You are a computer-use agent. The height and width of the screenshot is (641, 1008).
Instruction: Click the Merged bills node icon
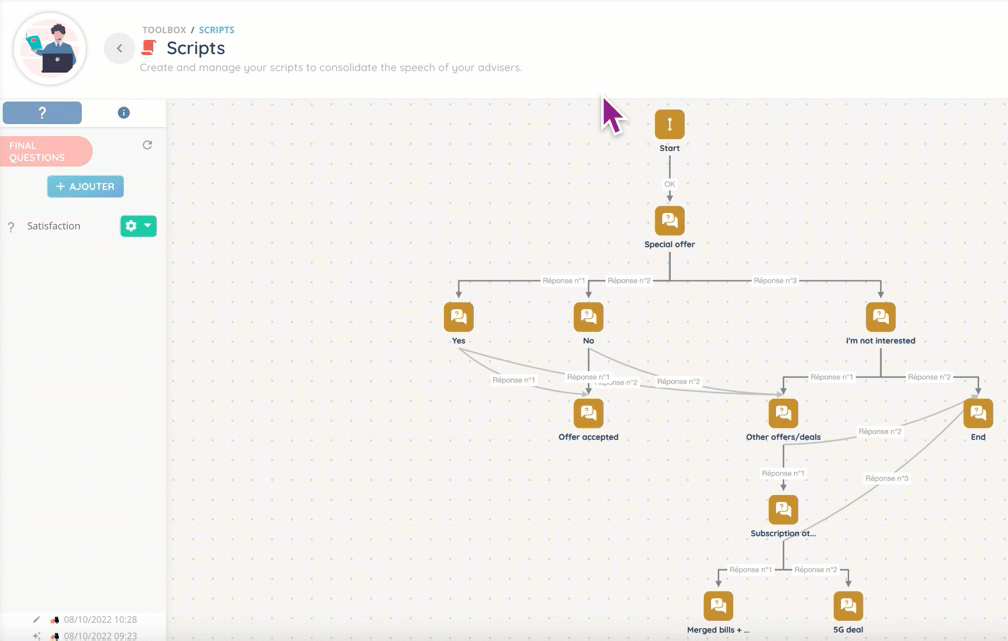[718, 606]
